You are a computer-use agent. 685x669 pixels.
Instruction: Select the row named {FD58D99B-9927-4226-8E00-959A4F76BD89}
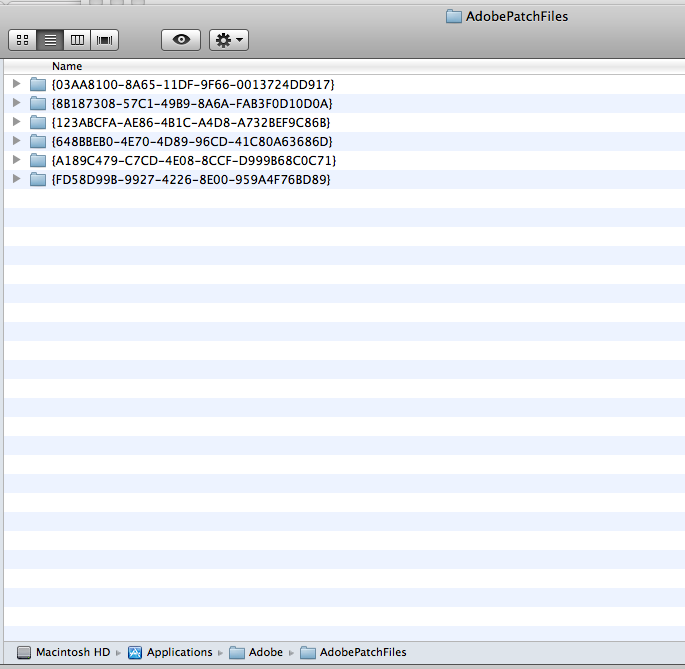(x=344, y=180)
